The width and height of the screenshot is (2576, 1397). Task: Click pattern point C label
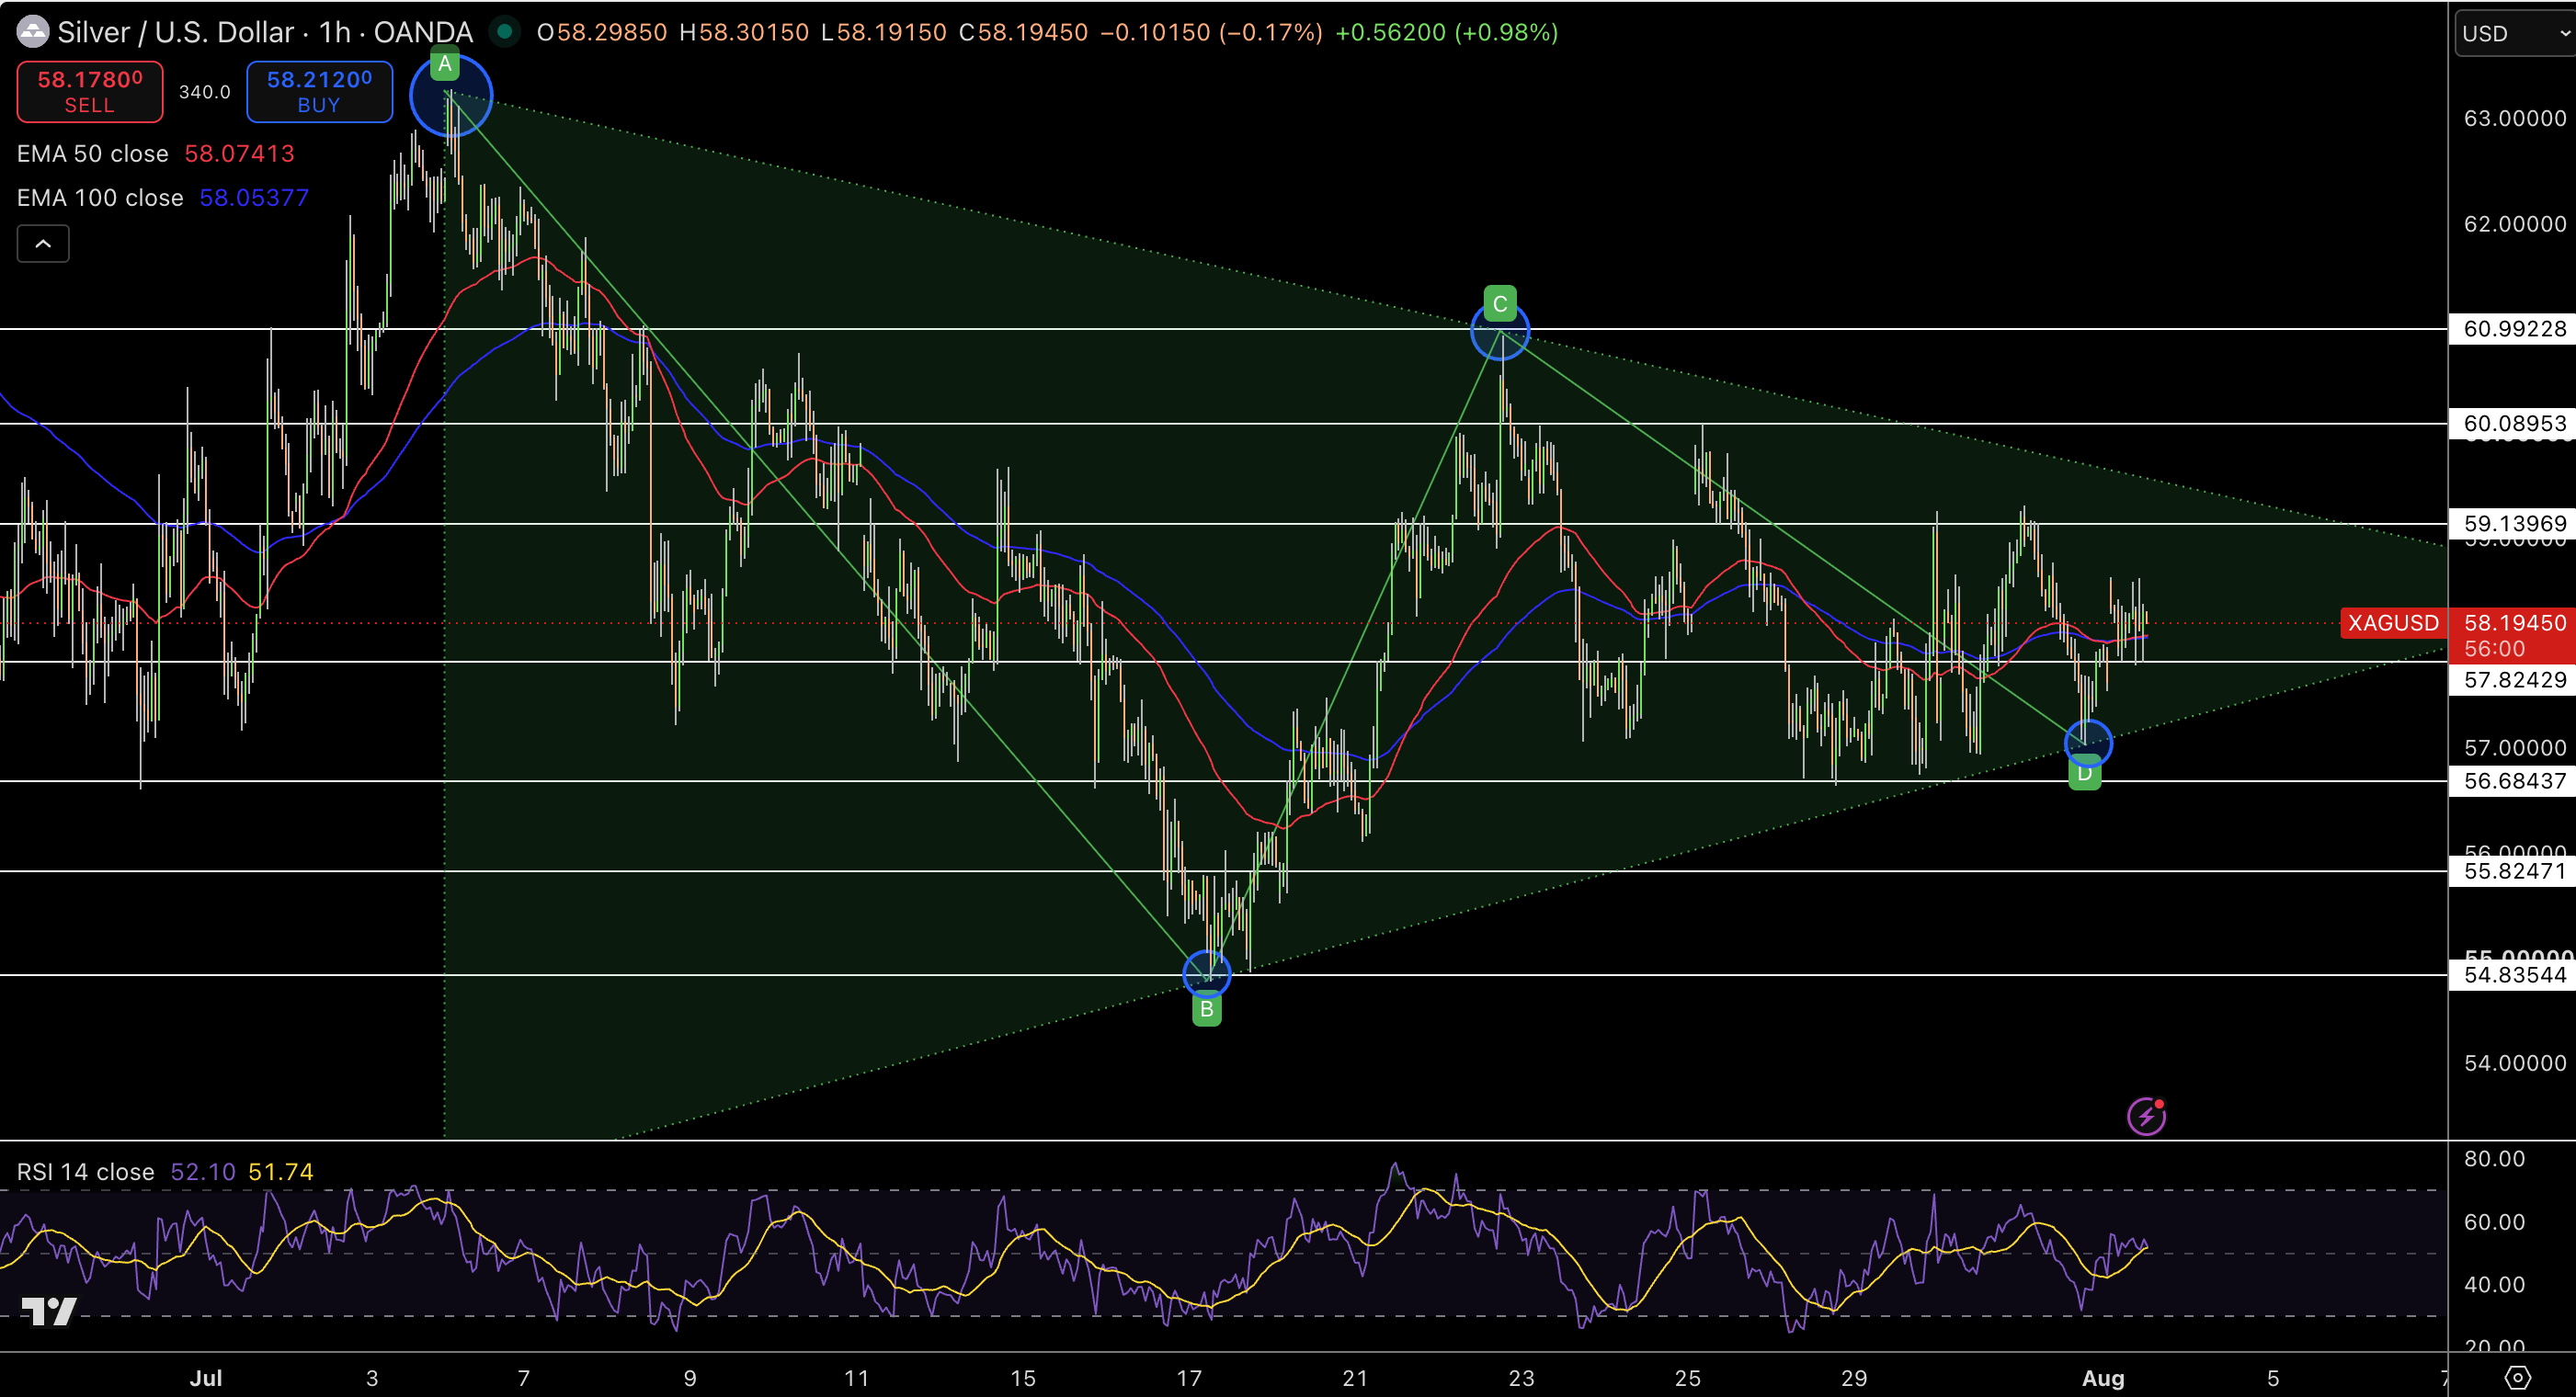[x=1500, y=304]
